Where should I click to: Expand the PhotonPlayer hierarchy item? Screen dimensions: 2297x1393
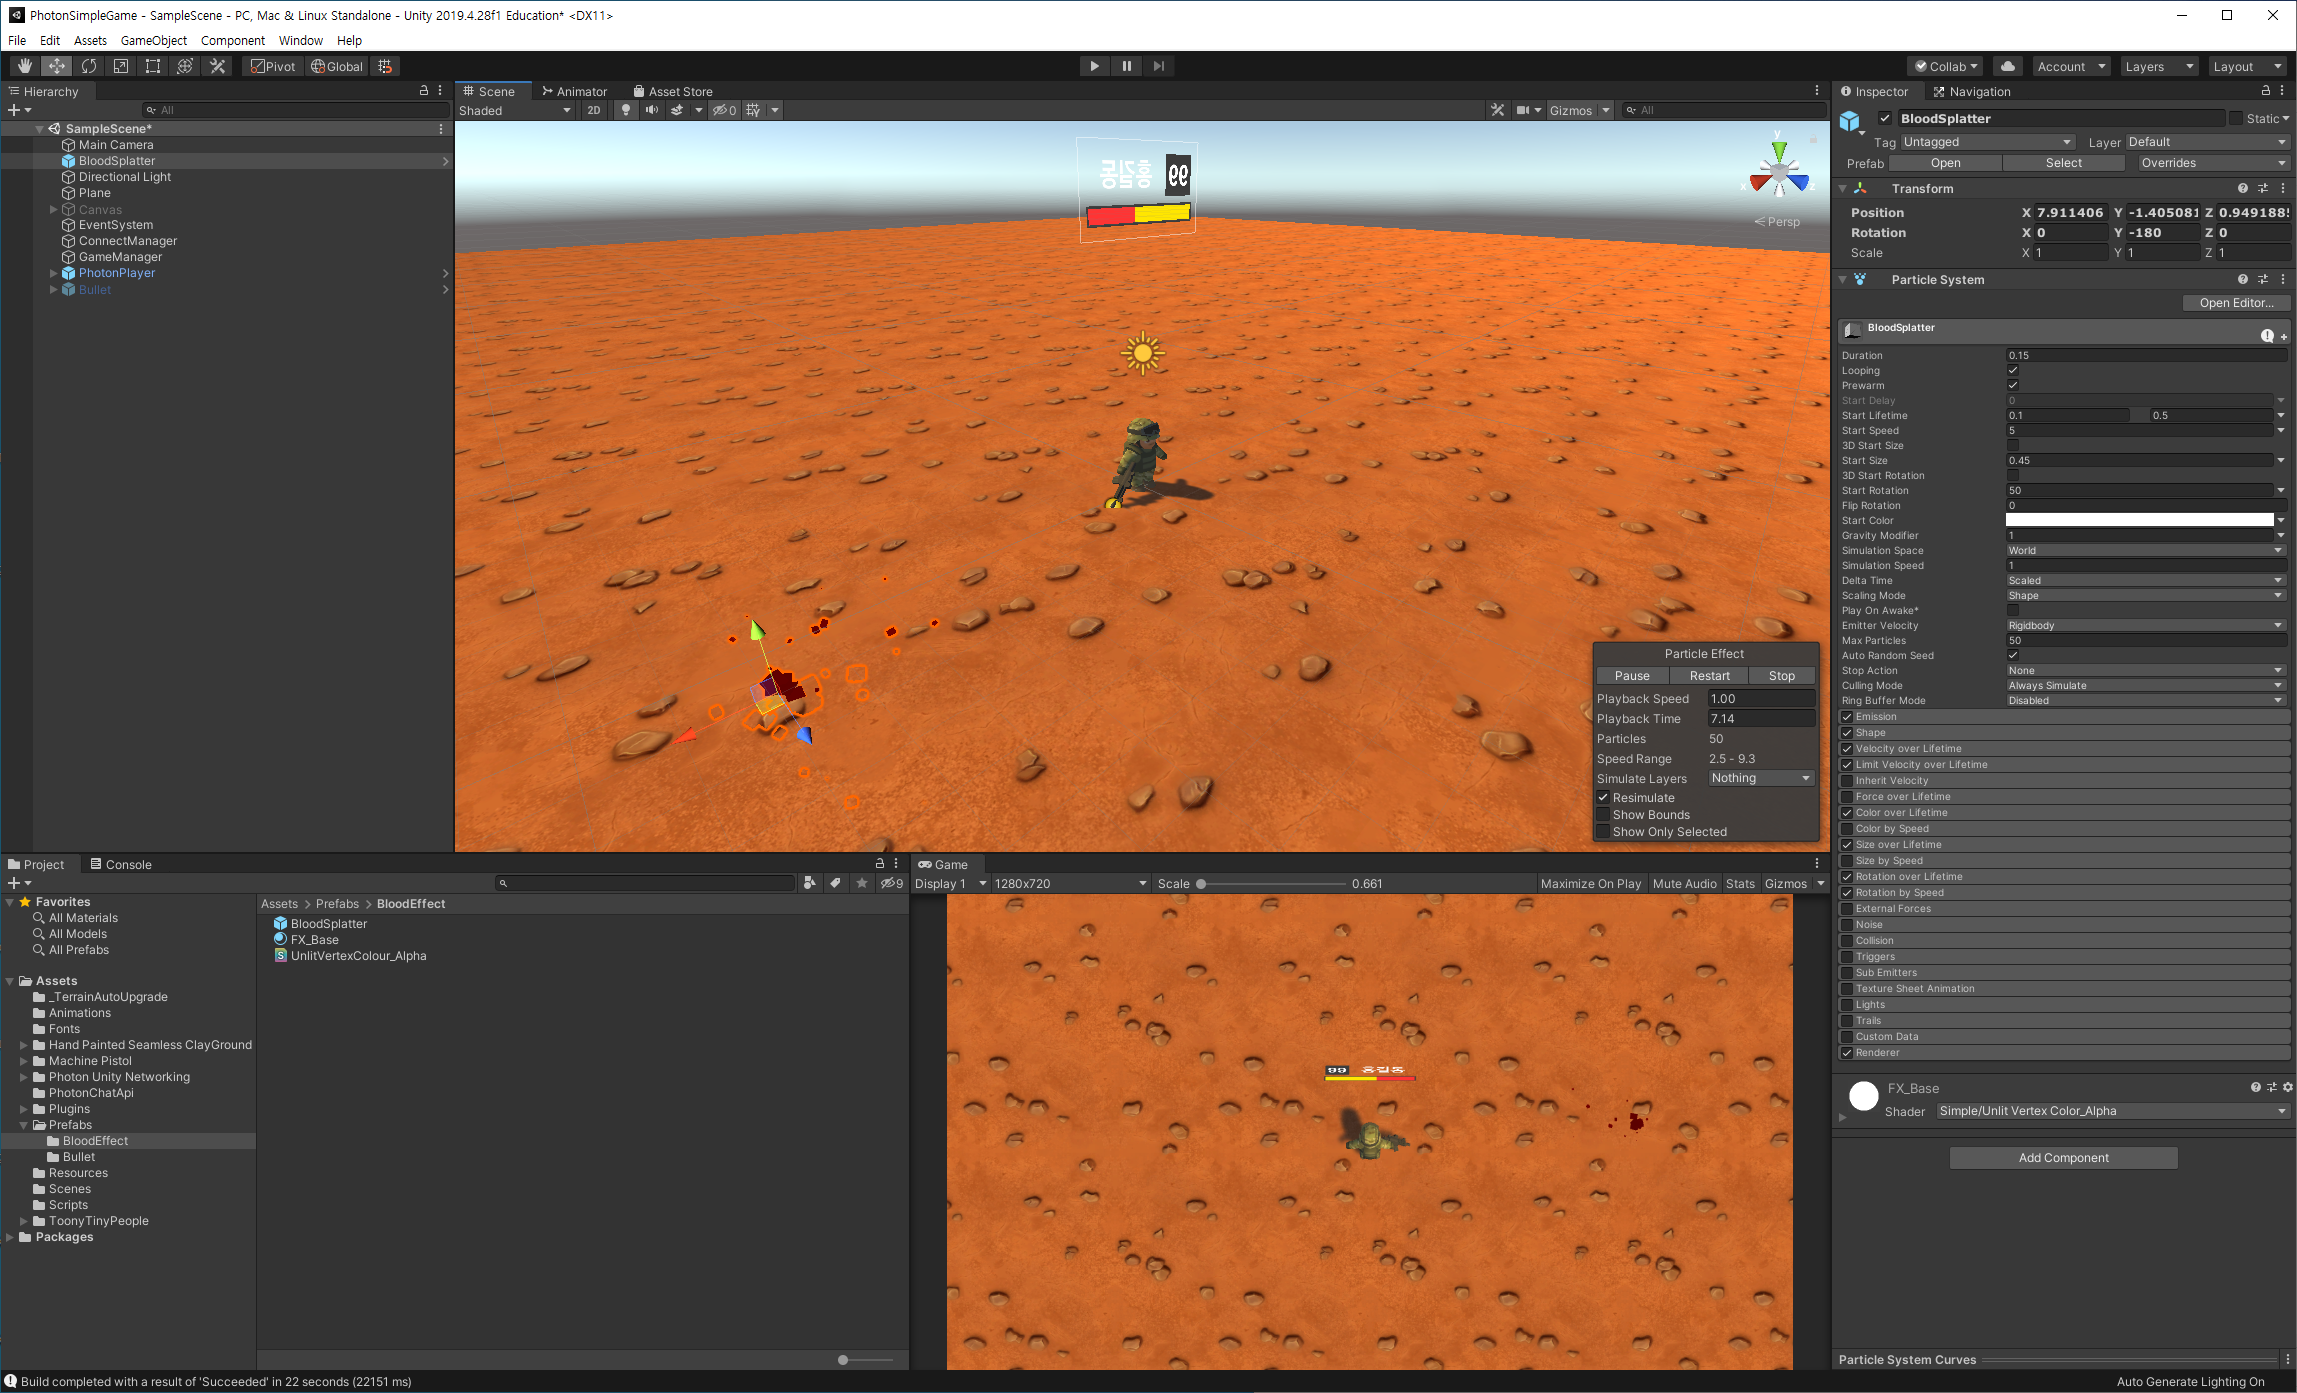(53, 273)
